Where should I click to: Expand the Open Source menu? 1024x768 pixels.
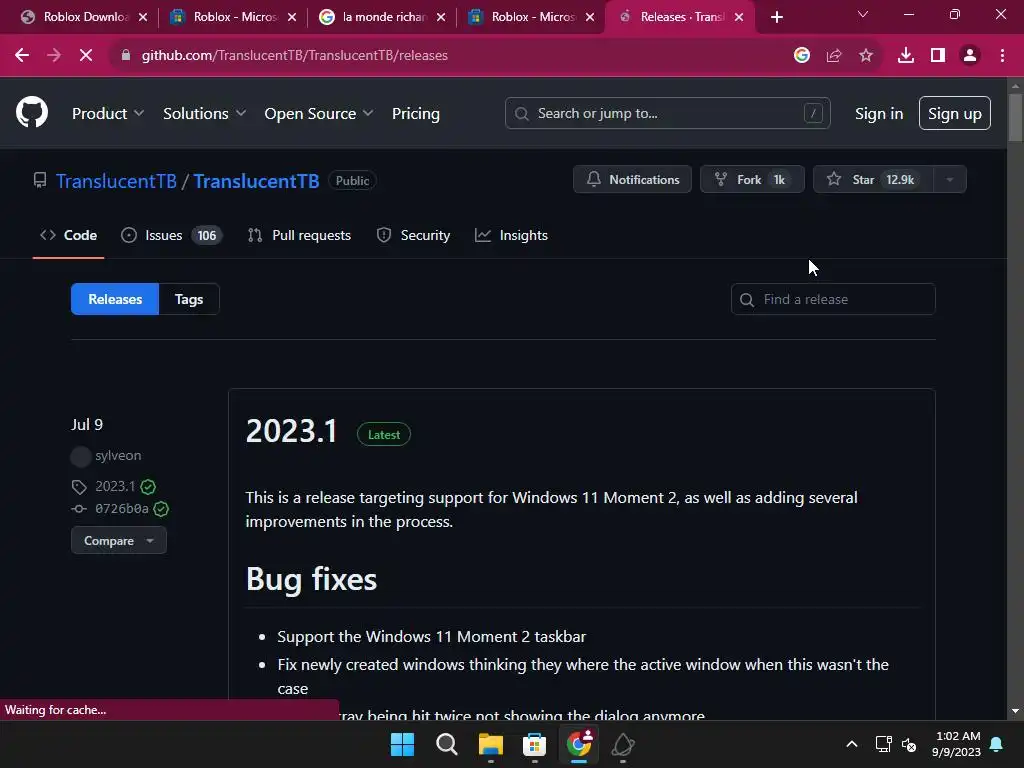pos(319,114)
